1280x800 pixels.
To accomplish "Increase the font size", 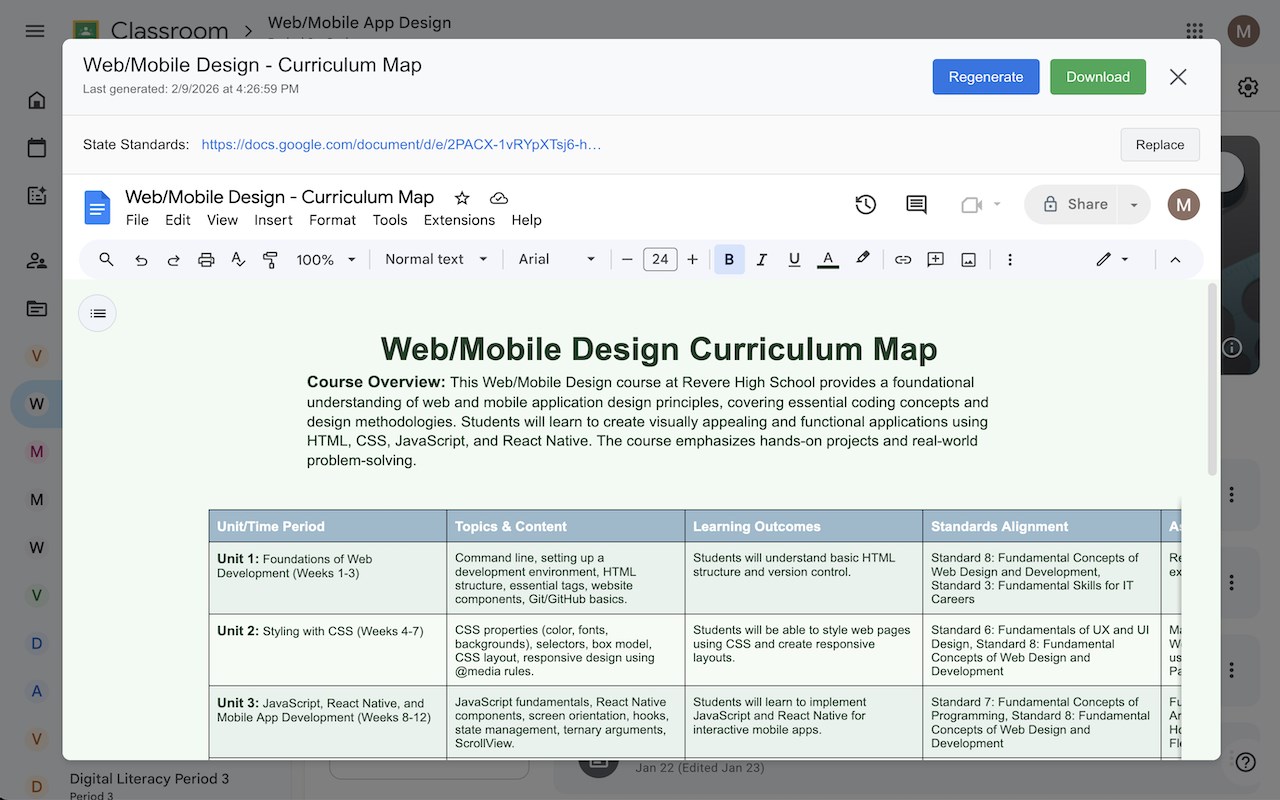I will tap(692, 259).
